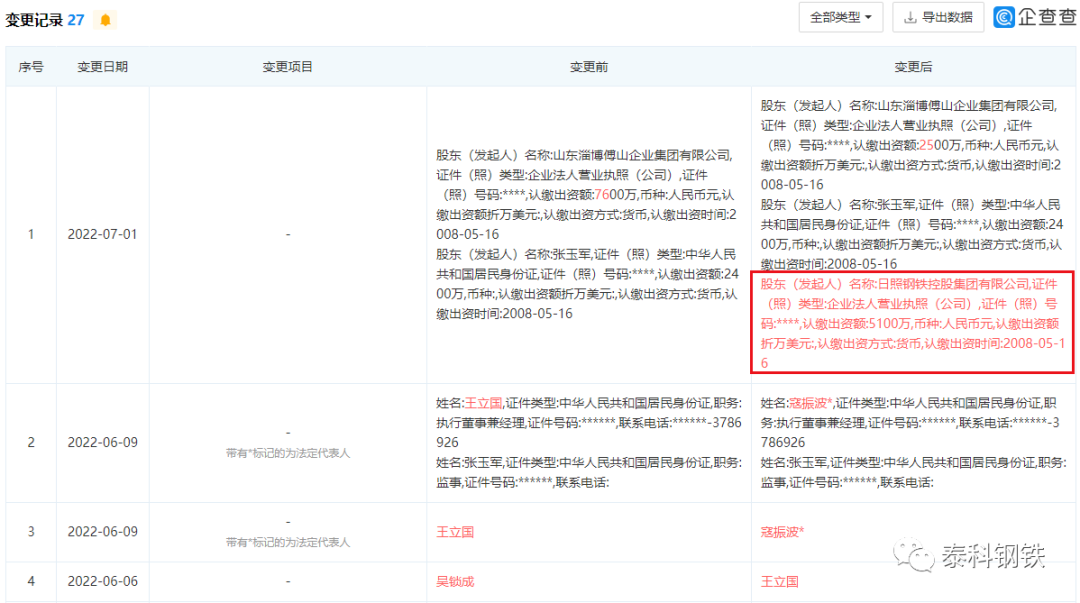
Task: Click the 变更项目 column header
Action: click(x=288, y=67)
